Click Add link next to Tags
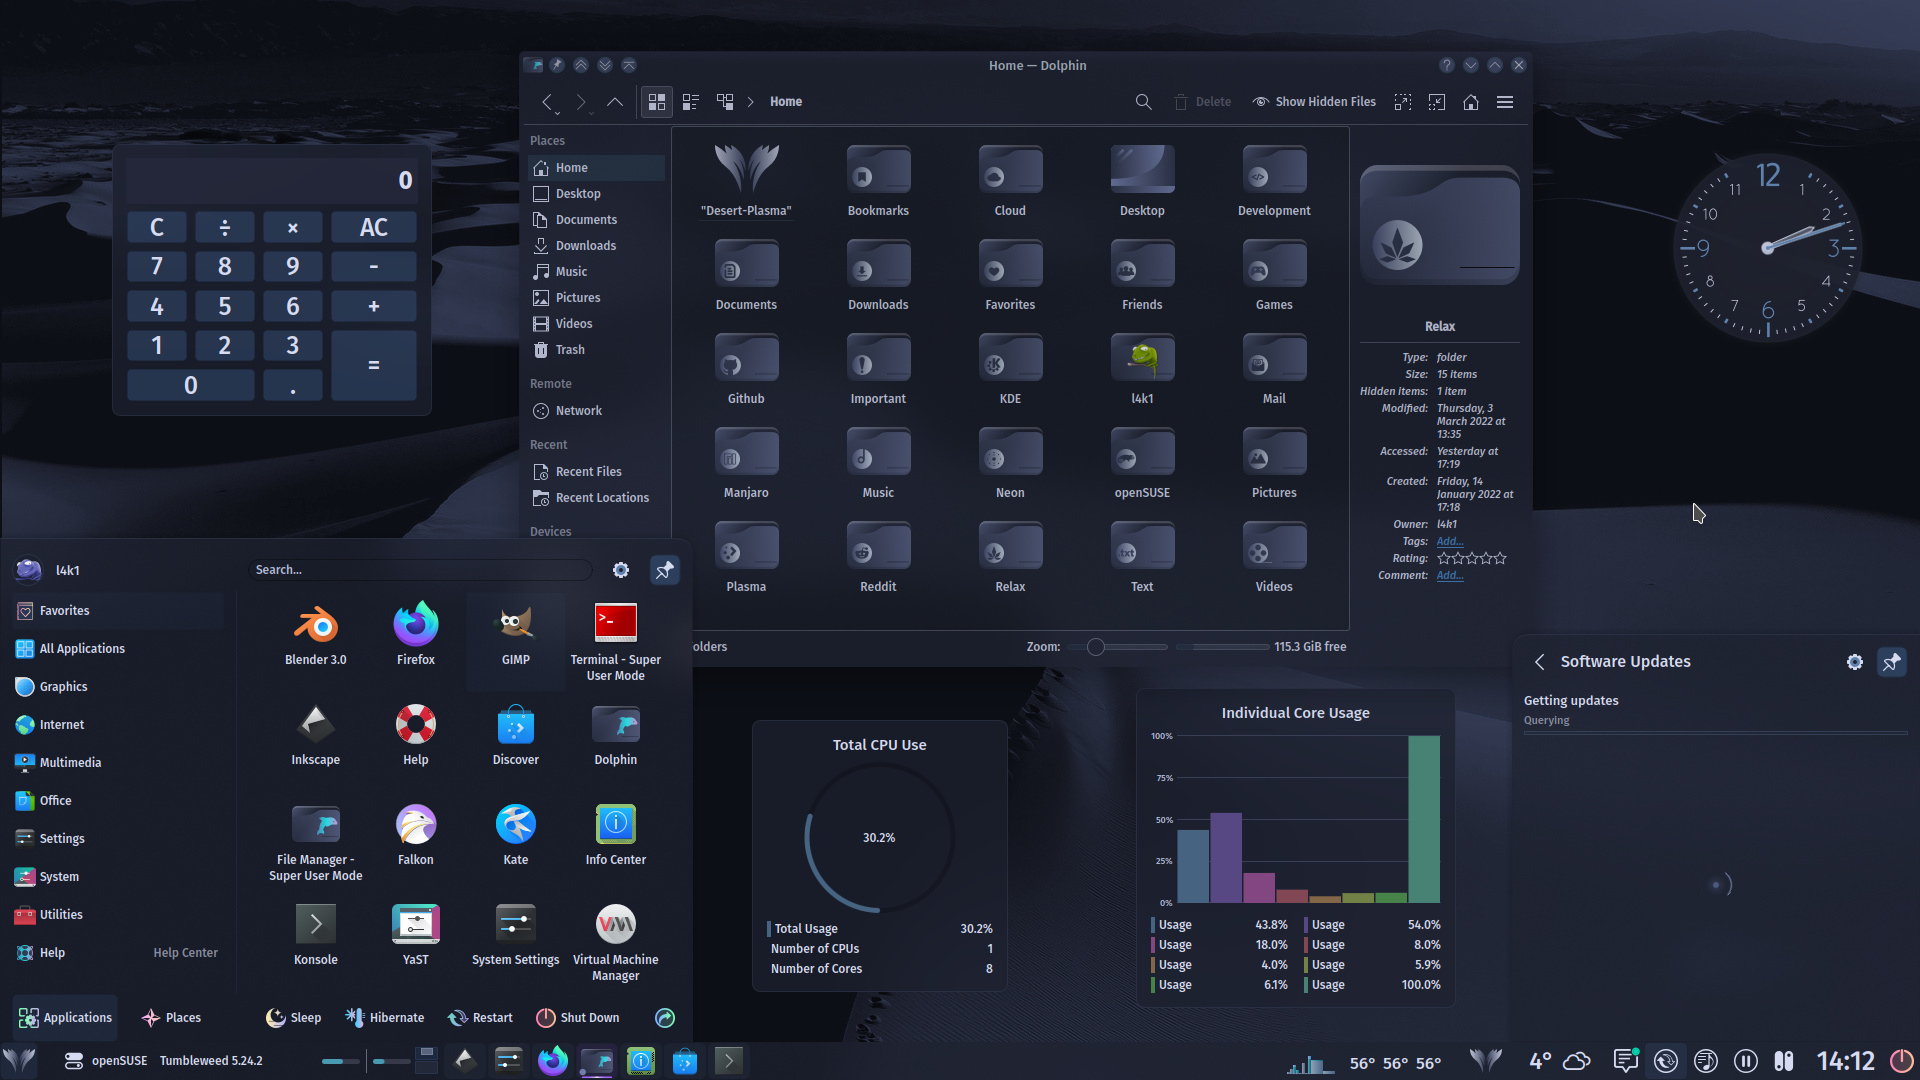 (x=1449, y=542)
